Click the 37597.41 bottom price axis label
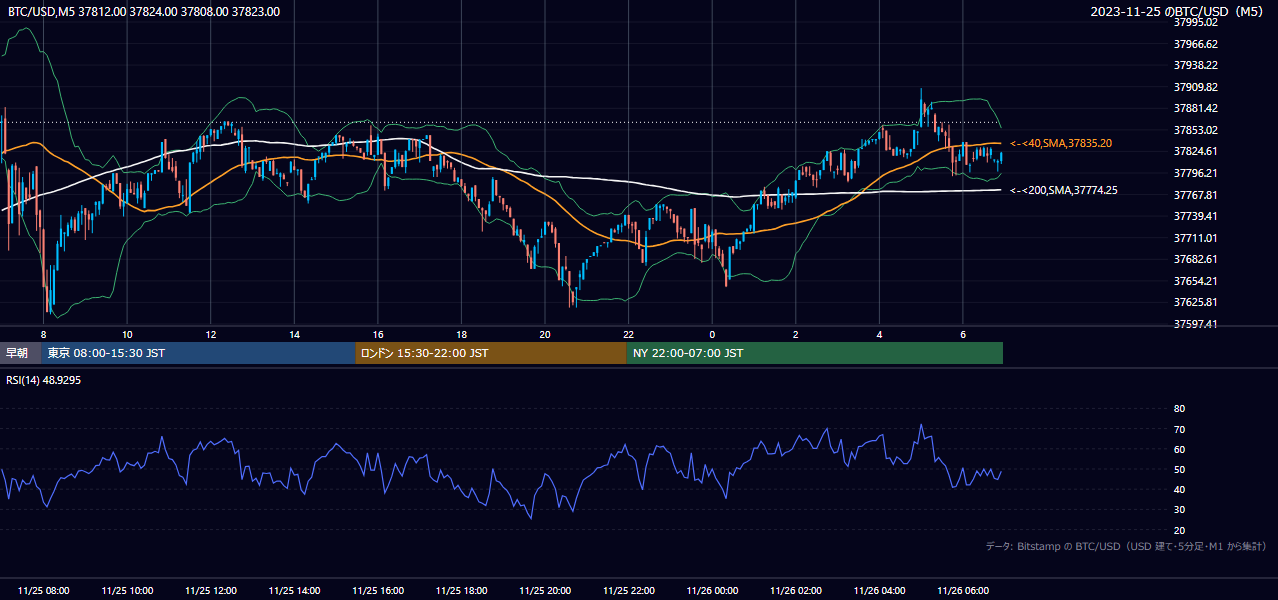The image size is (1278, 600). coord(1196,324)
